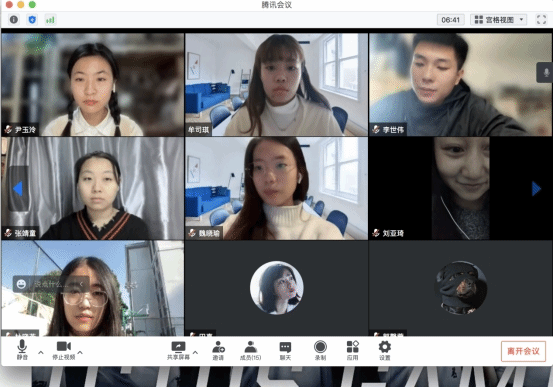Toggle the floating microphone button on right edge
Image resolution: width=553 pixels, height=387 pixels.
coord(545,73)
